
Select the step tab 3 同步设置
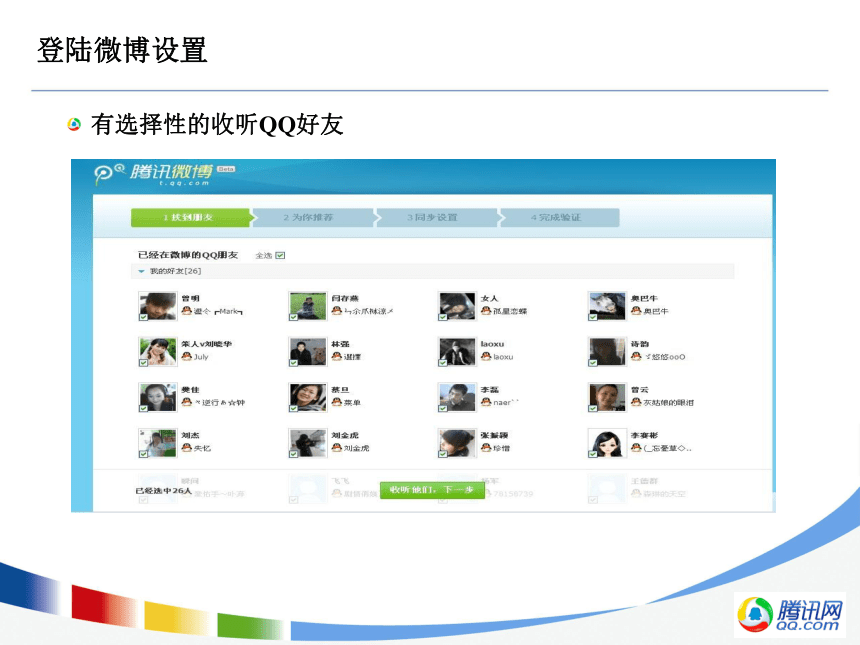pyautogui.click(x=437, y=217)
